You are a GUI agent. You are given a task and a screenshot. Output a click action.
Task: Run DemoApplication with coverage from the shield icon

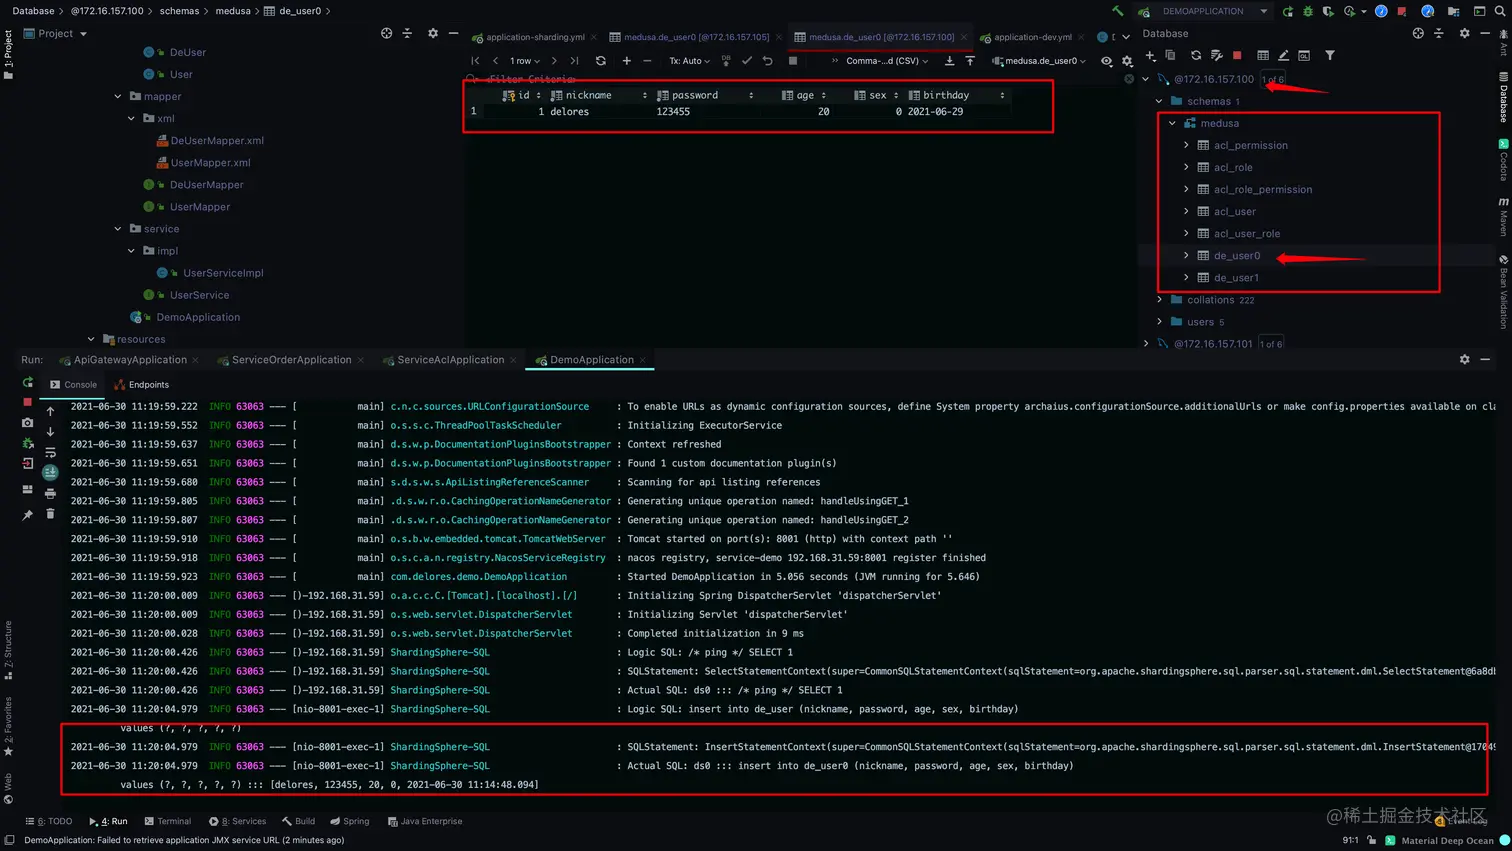pos(1328,11)
